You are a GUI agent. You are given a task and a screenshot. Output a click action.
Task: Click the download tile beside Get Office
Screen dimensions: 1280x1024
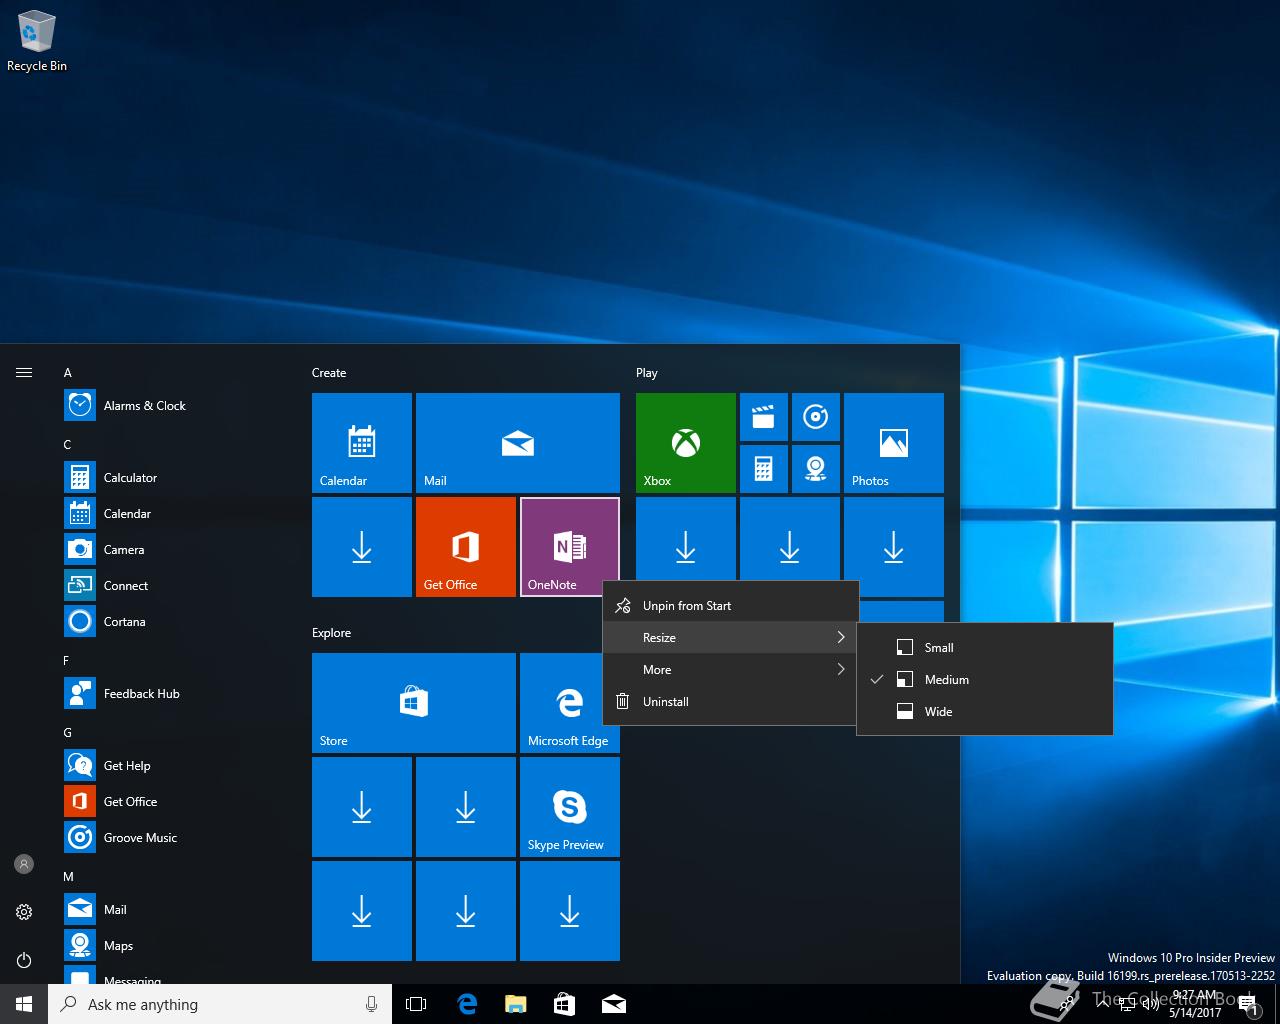click(x=362, y=547)
